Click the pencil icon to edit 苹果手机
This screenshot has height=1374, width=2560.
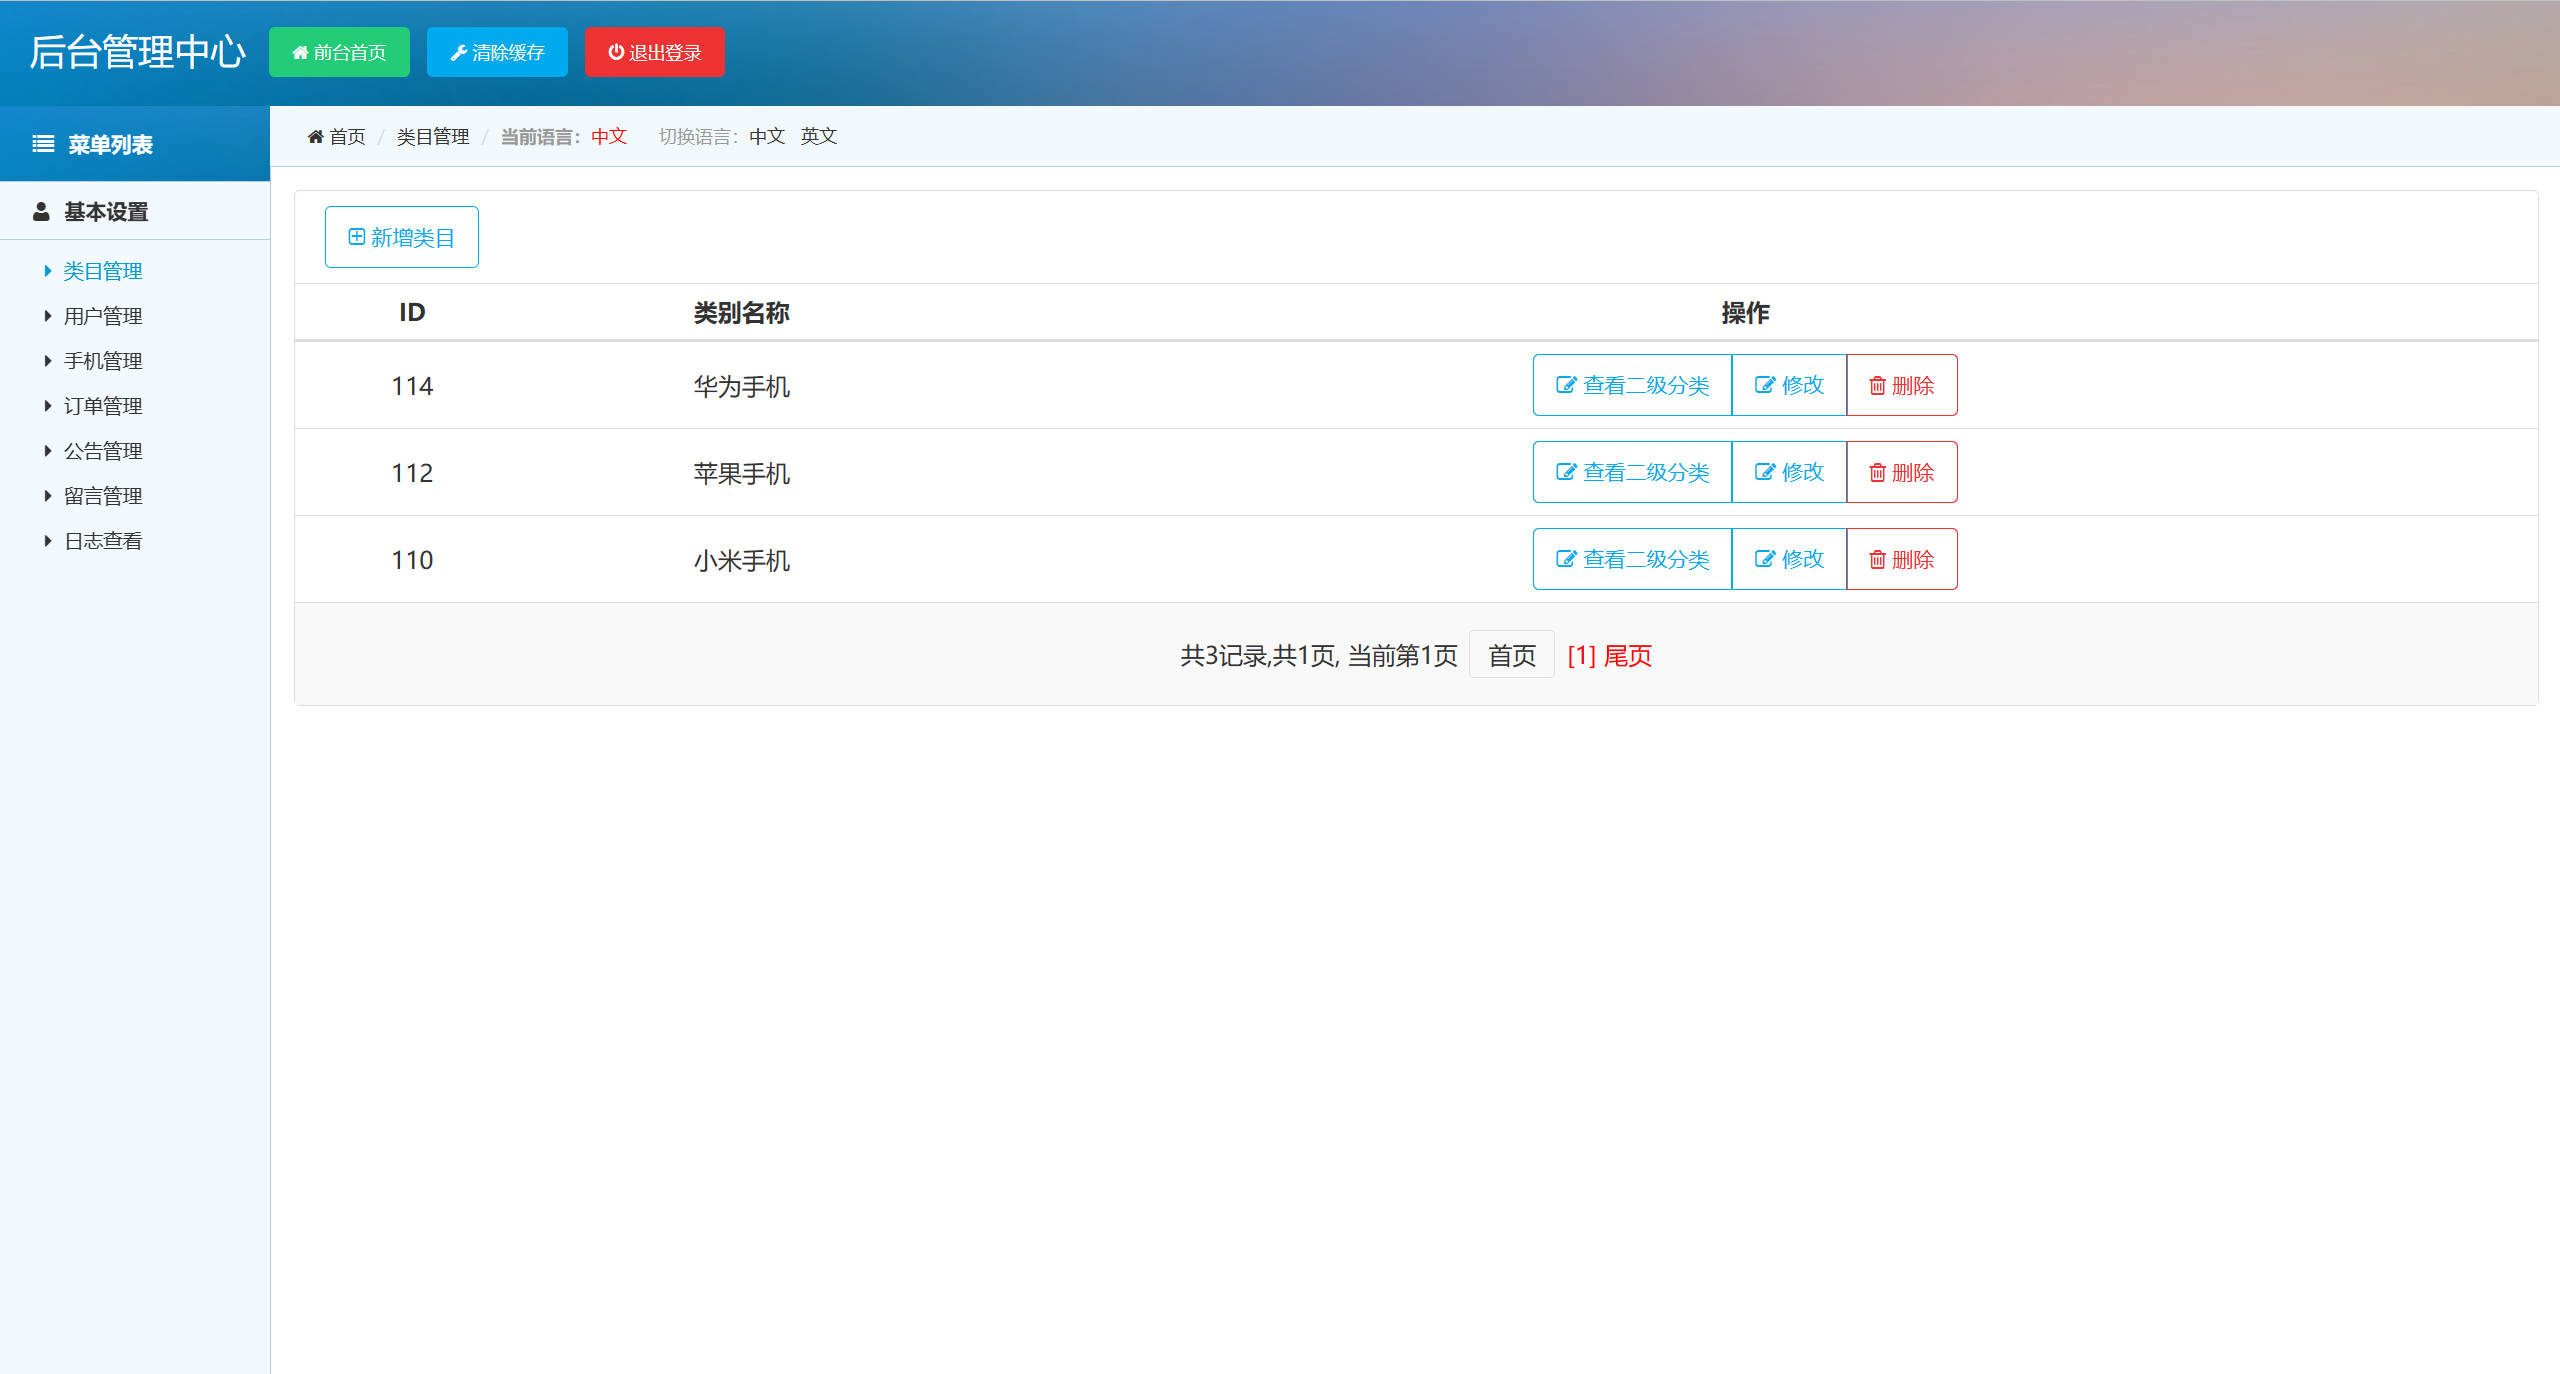[1765, 472]
